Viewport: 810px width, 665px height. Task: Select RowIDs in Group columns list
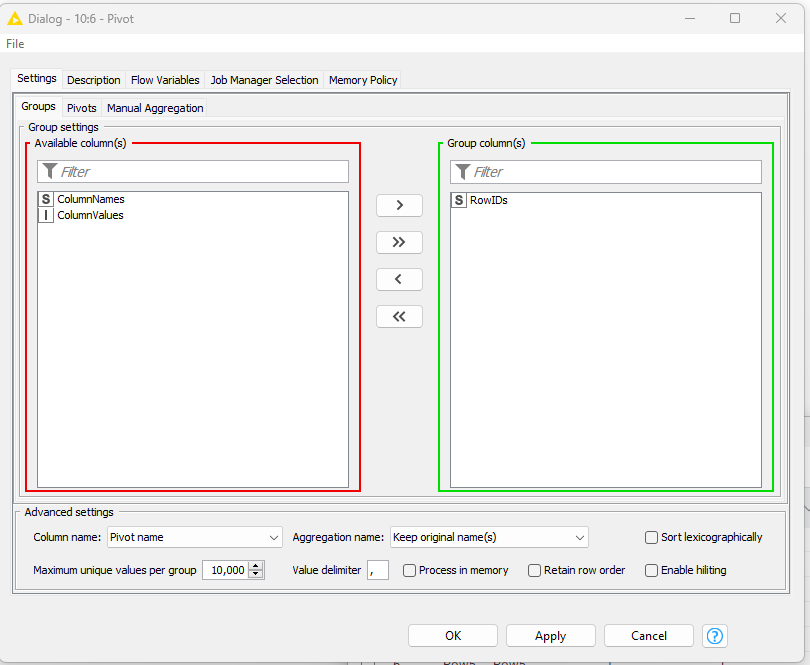(x=488, y=200)
